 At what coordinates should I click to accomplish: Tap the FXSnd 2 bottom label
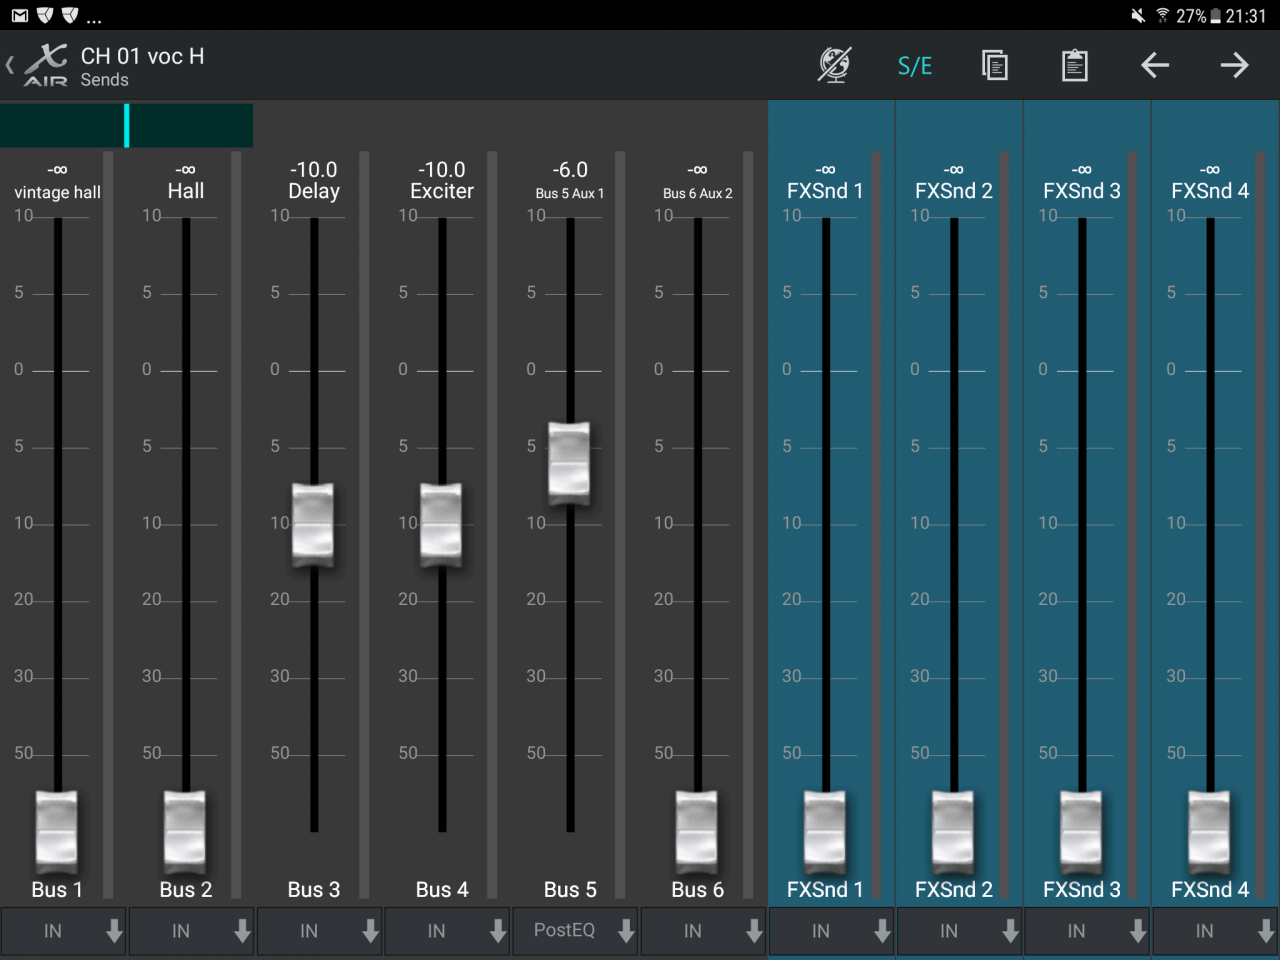953,889
